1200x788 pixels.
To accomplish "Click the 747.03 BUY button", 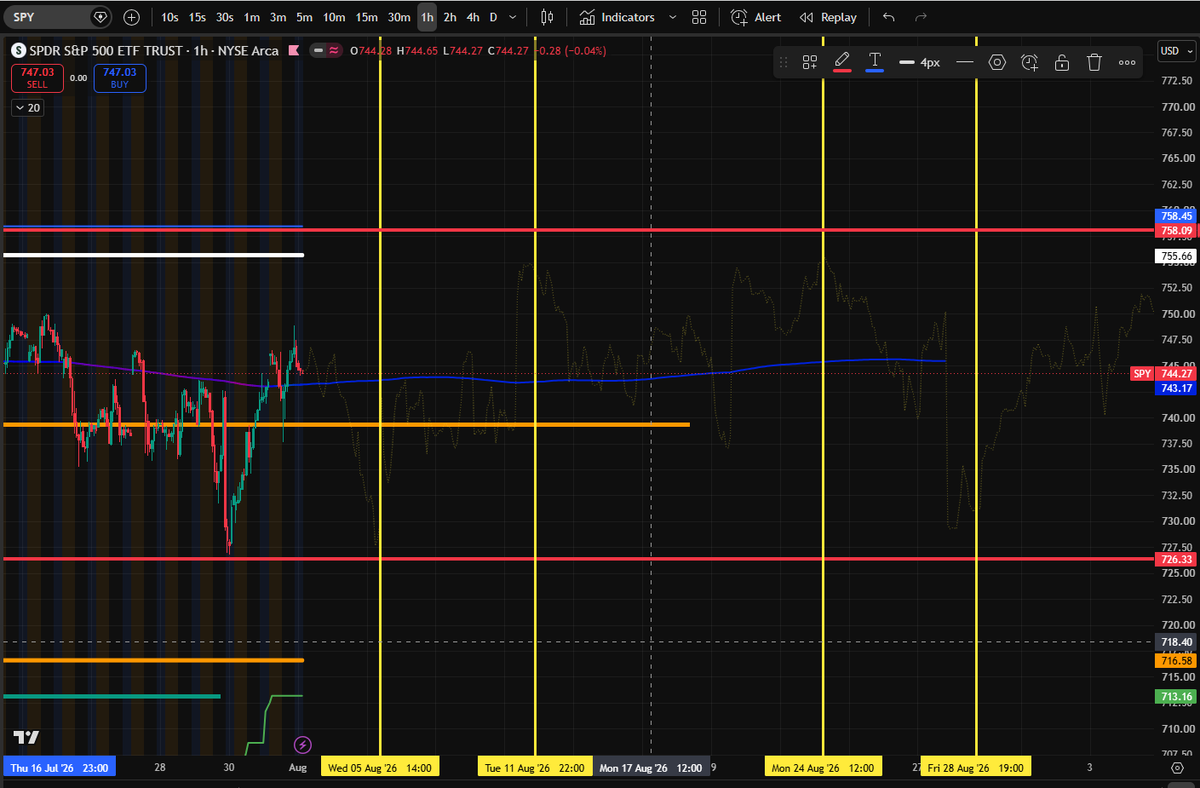I will 119,78.
